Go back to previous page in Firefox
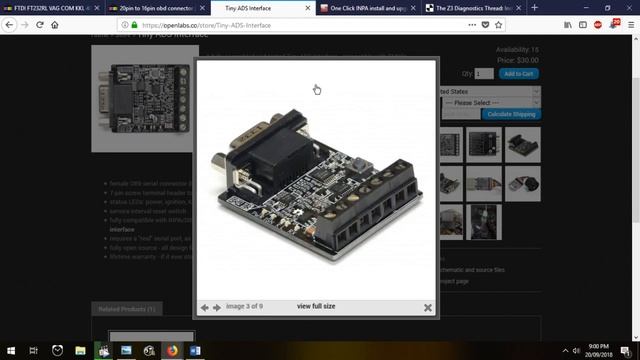640x360 pixels. (x=9, y=25)
